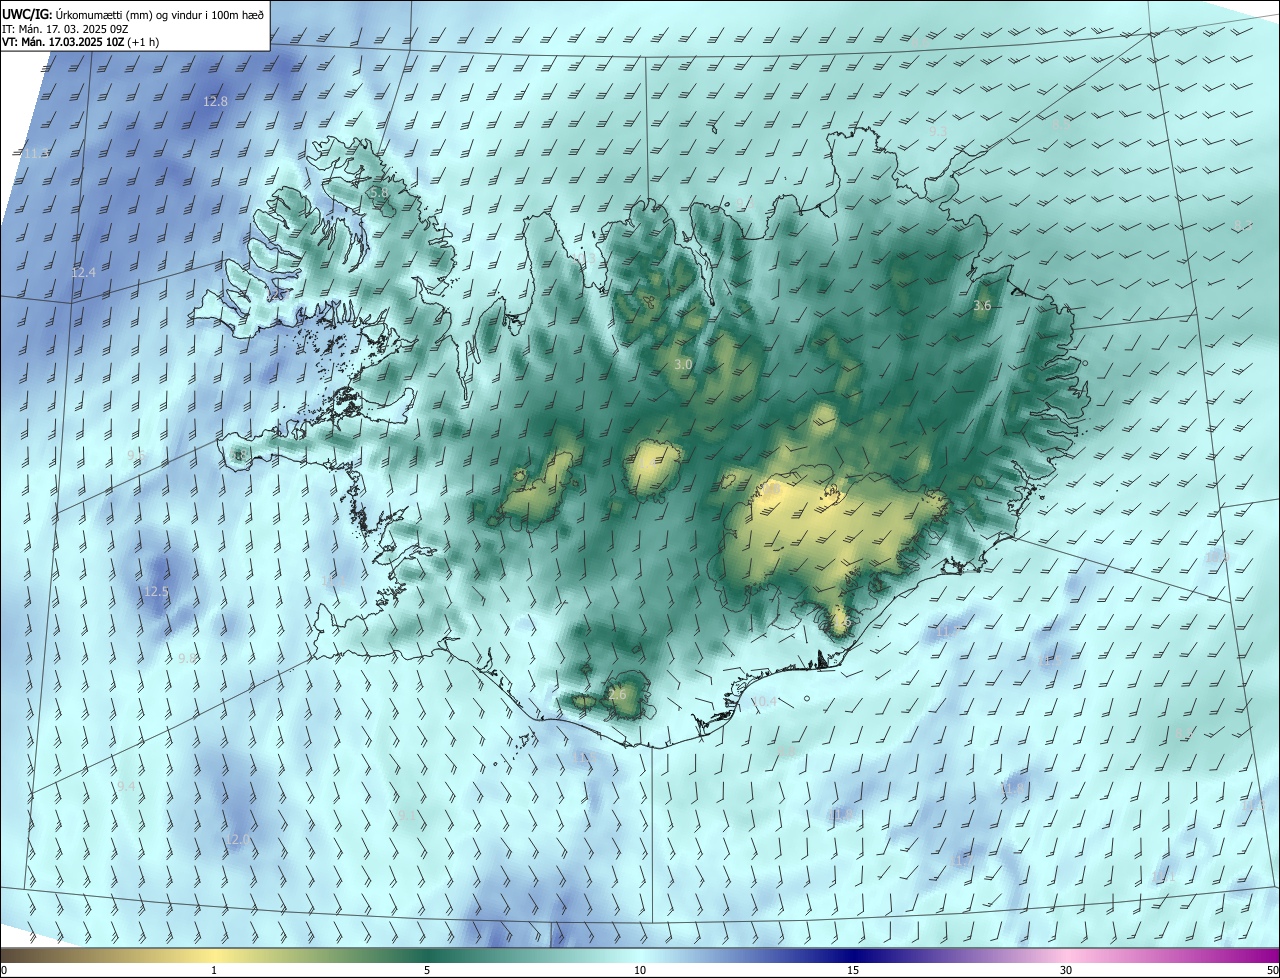
Task: Click the 15 tick on the color scale
Action: click(853, 971)
